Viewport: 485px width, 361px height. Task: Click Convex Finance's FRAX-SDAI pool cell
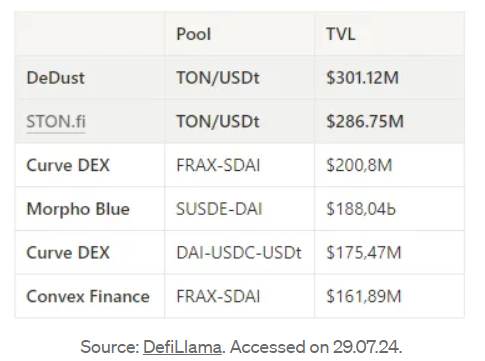pos(218,296)
